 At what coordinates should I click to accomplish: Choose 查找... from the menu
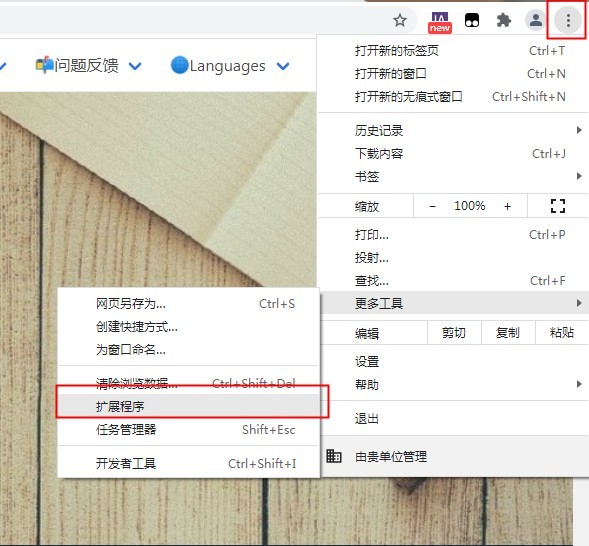pyautogui.click(x=453, y=281)
